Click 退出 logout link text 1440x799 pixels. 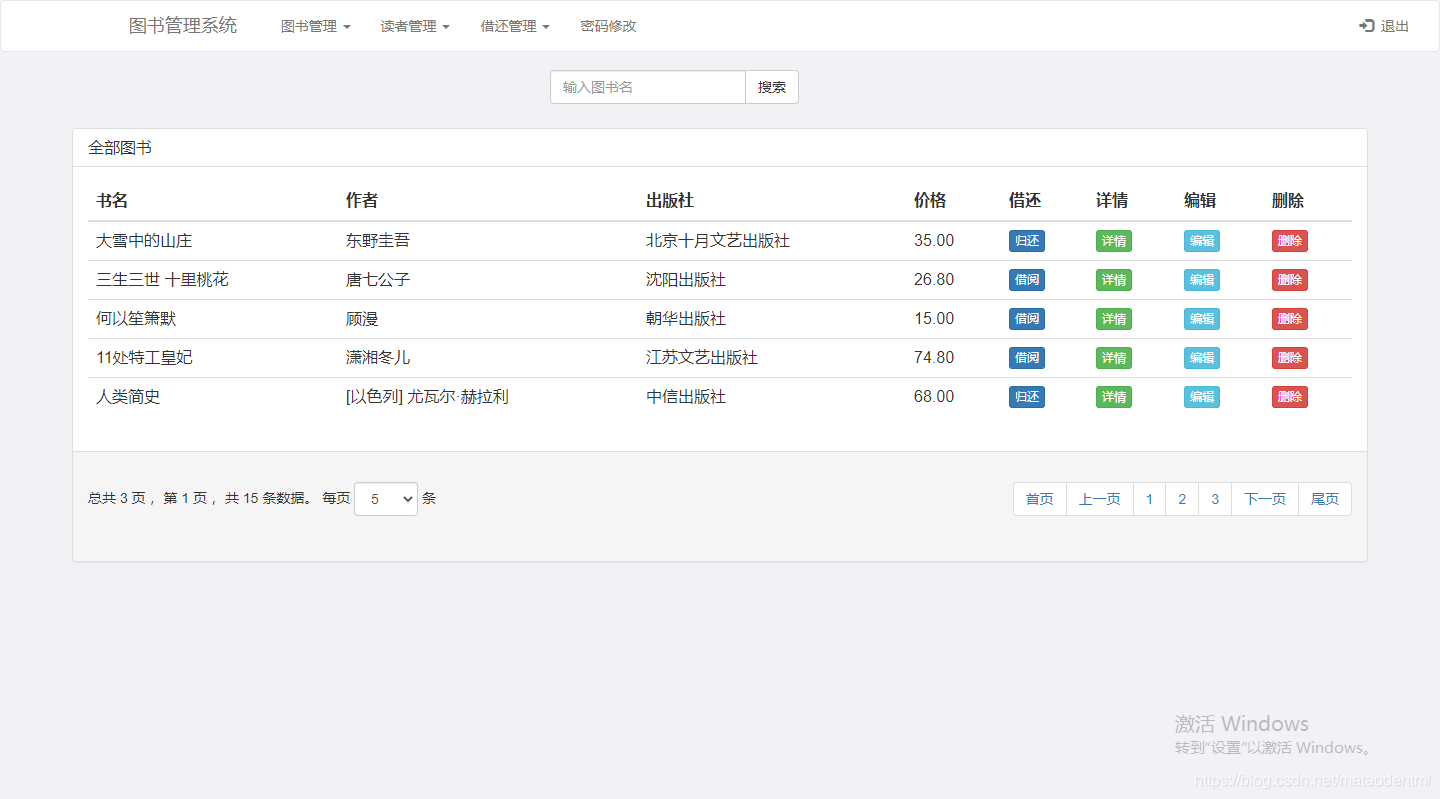[x=1395, y=26]
